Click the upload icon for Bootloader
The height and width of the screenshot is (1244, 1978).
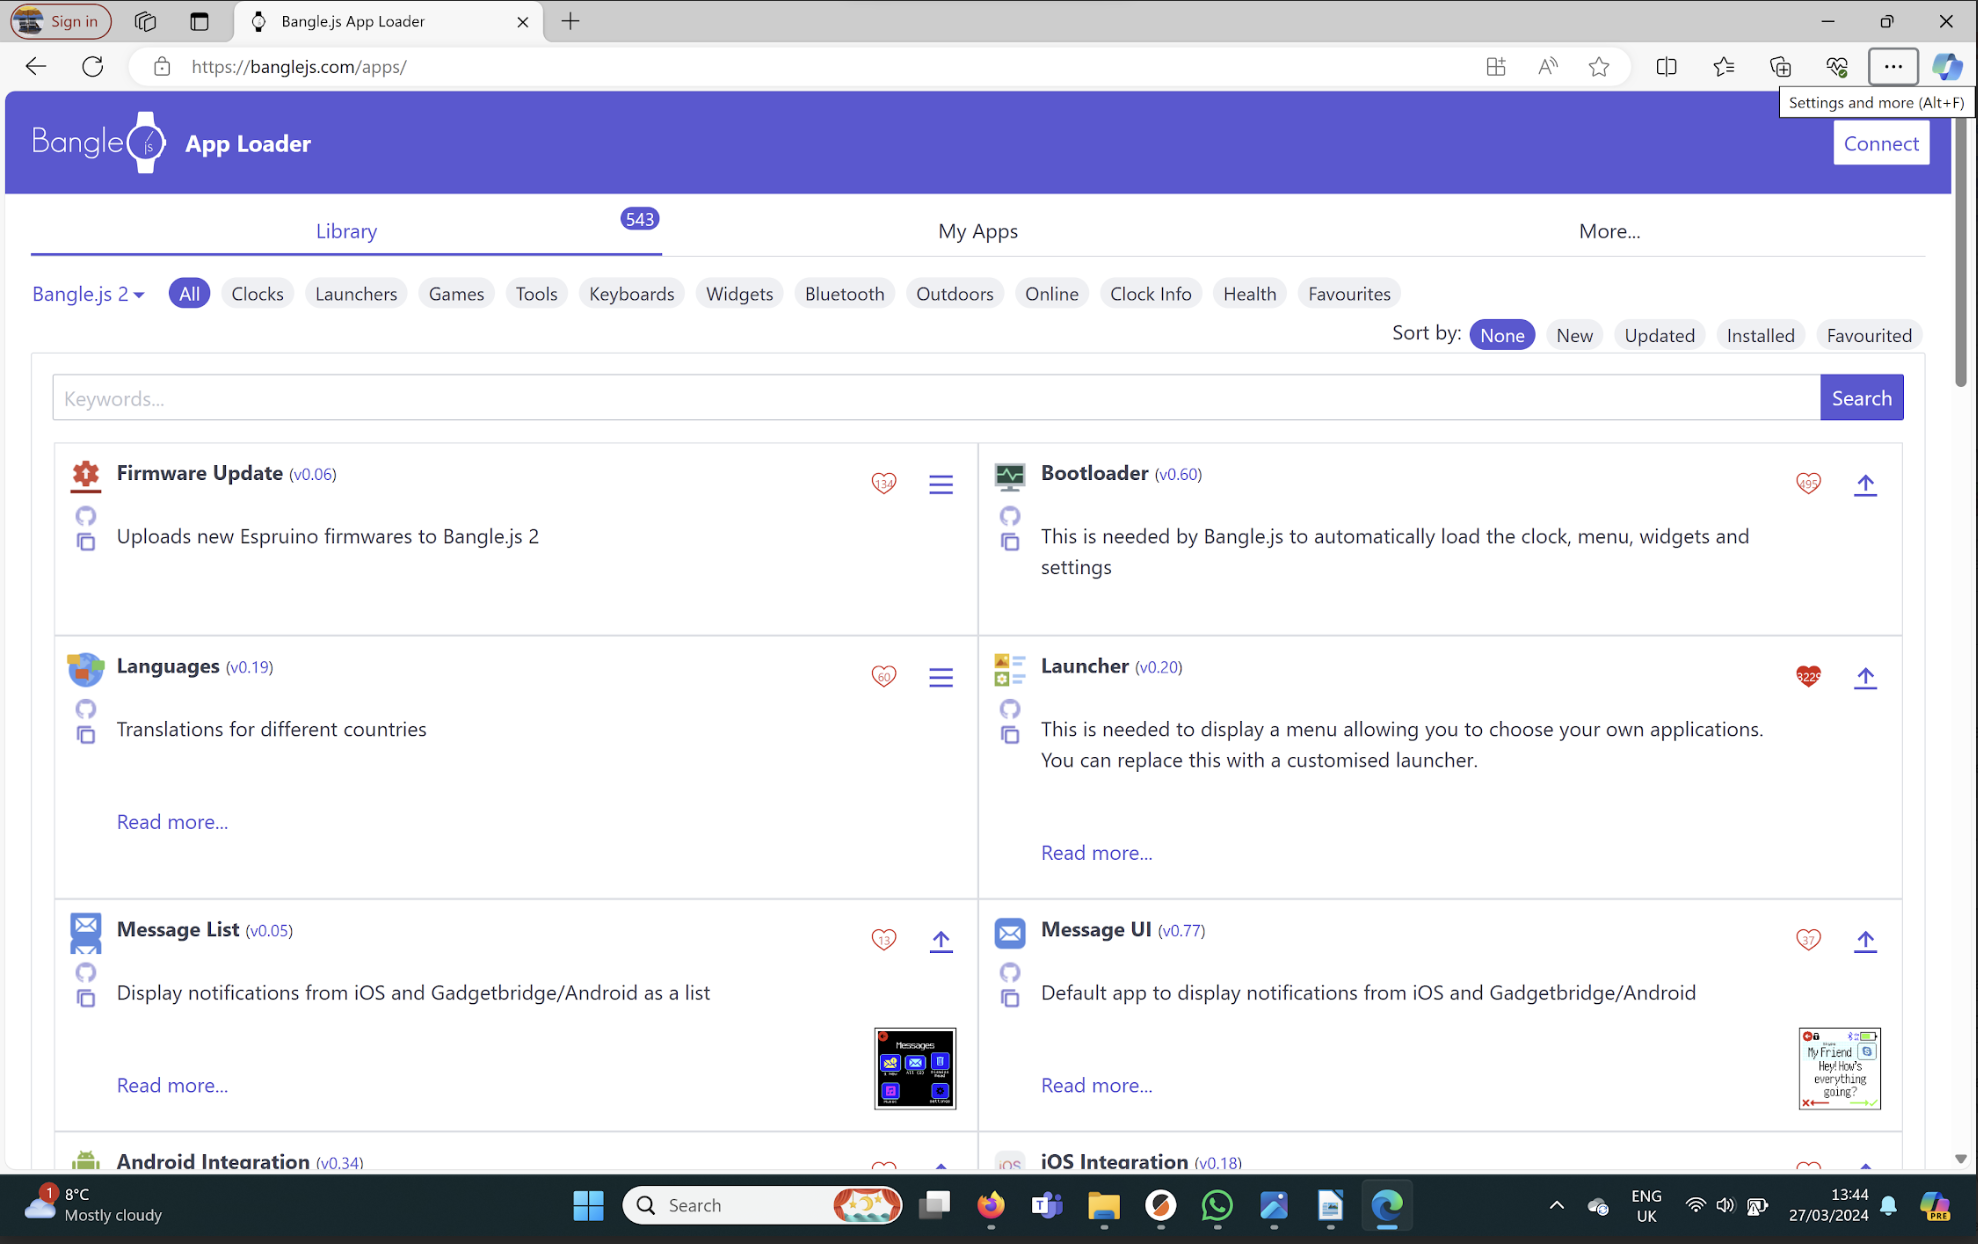1865,484
